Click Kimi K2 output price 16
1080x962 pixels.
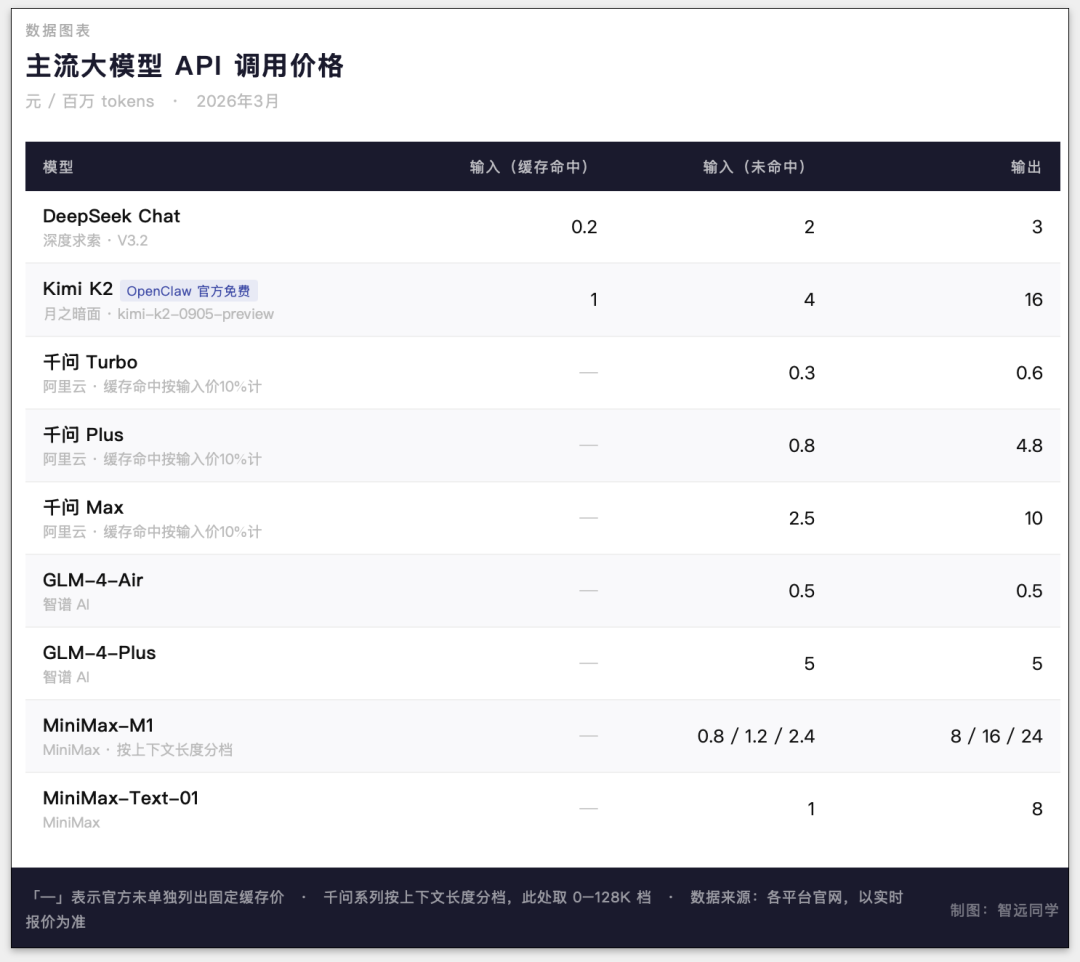tap(1033, 300)
